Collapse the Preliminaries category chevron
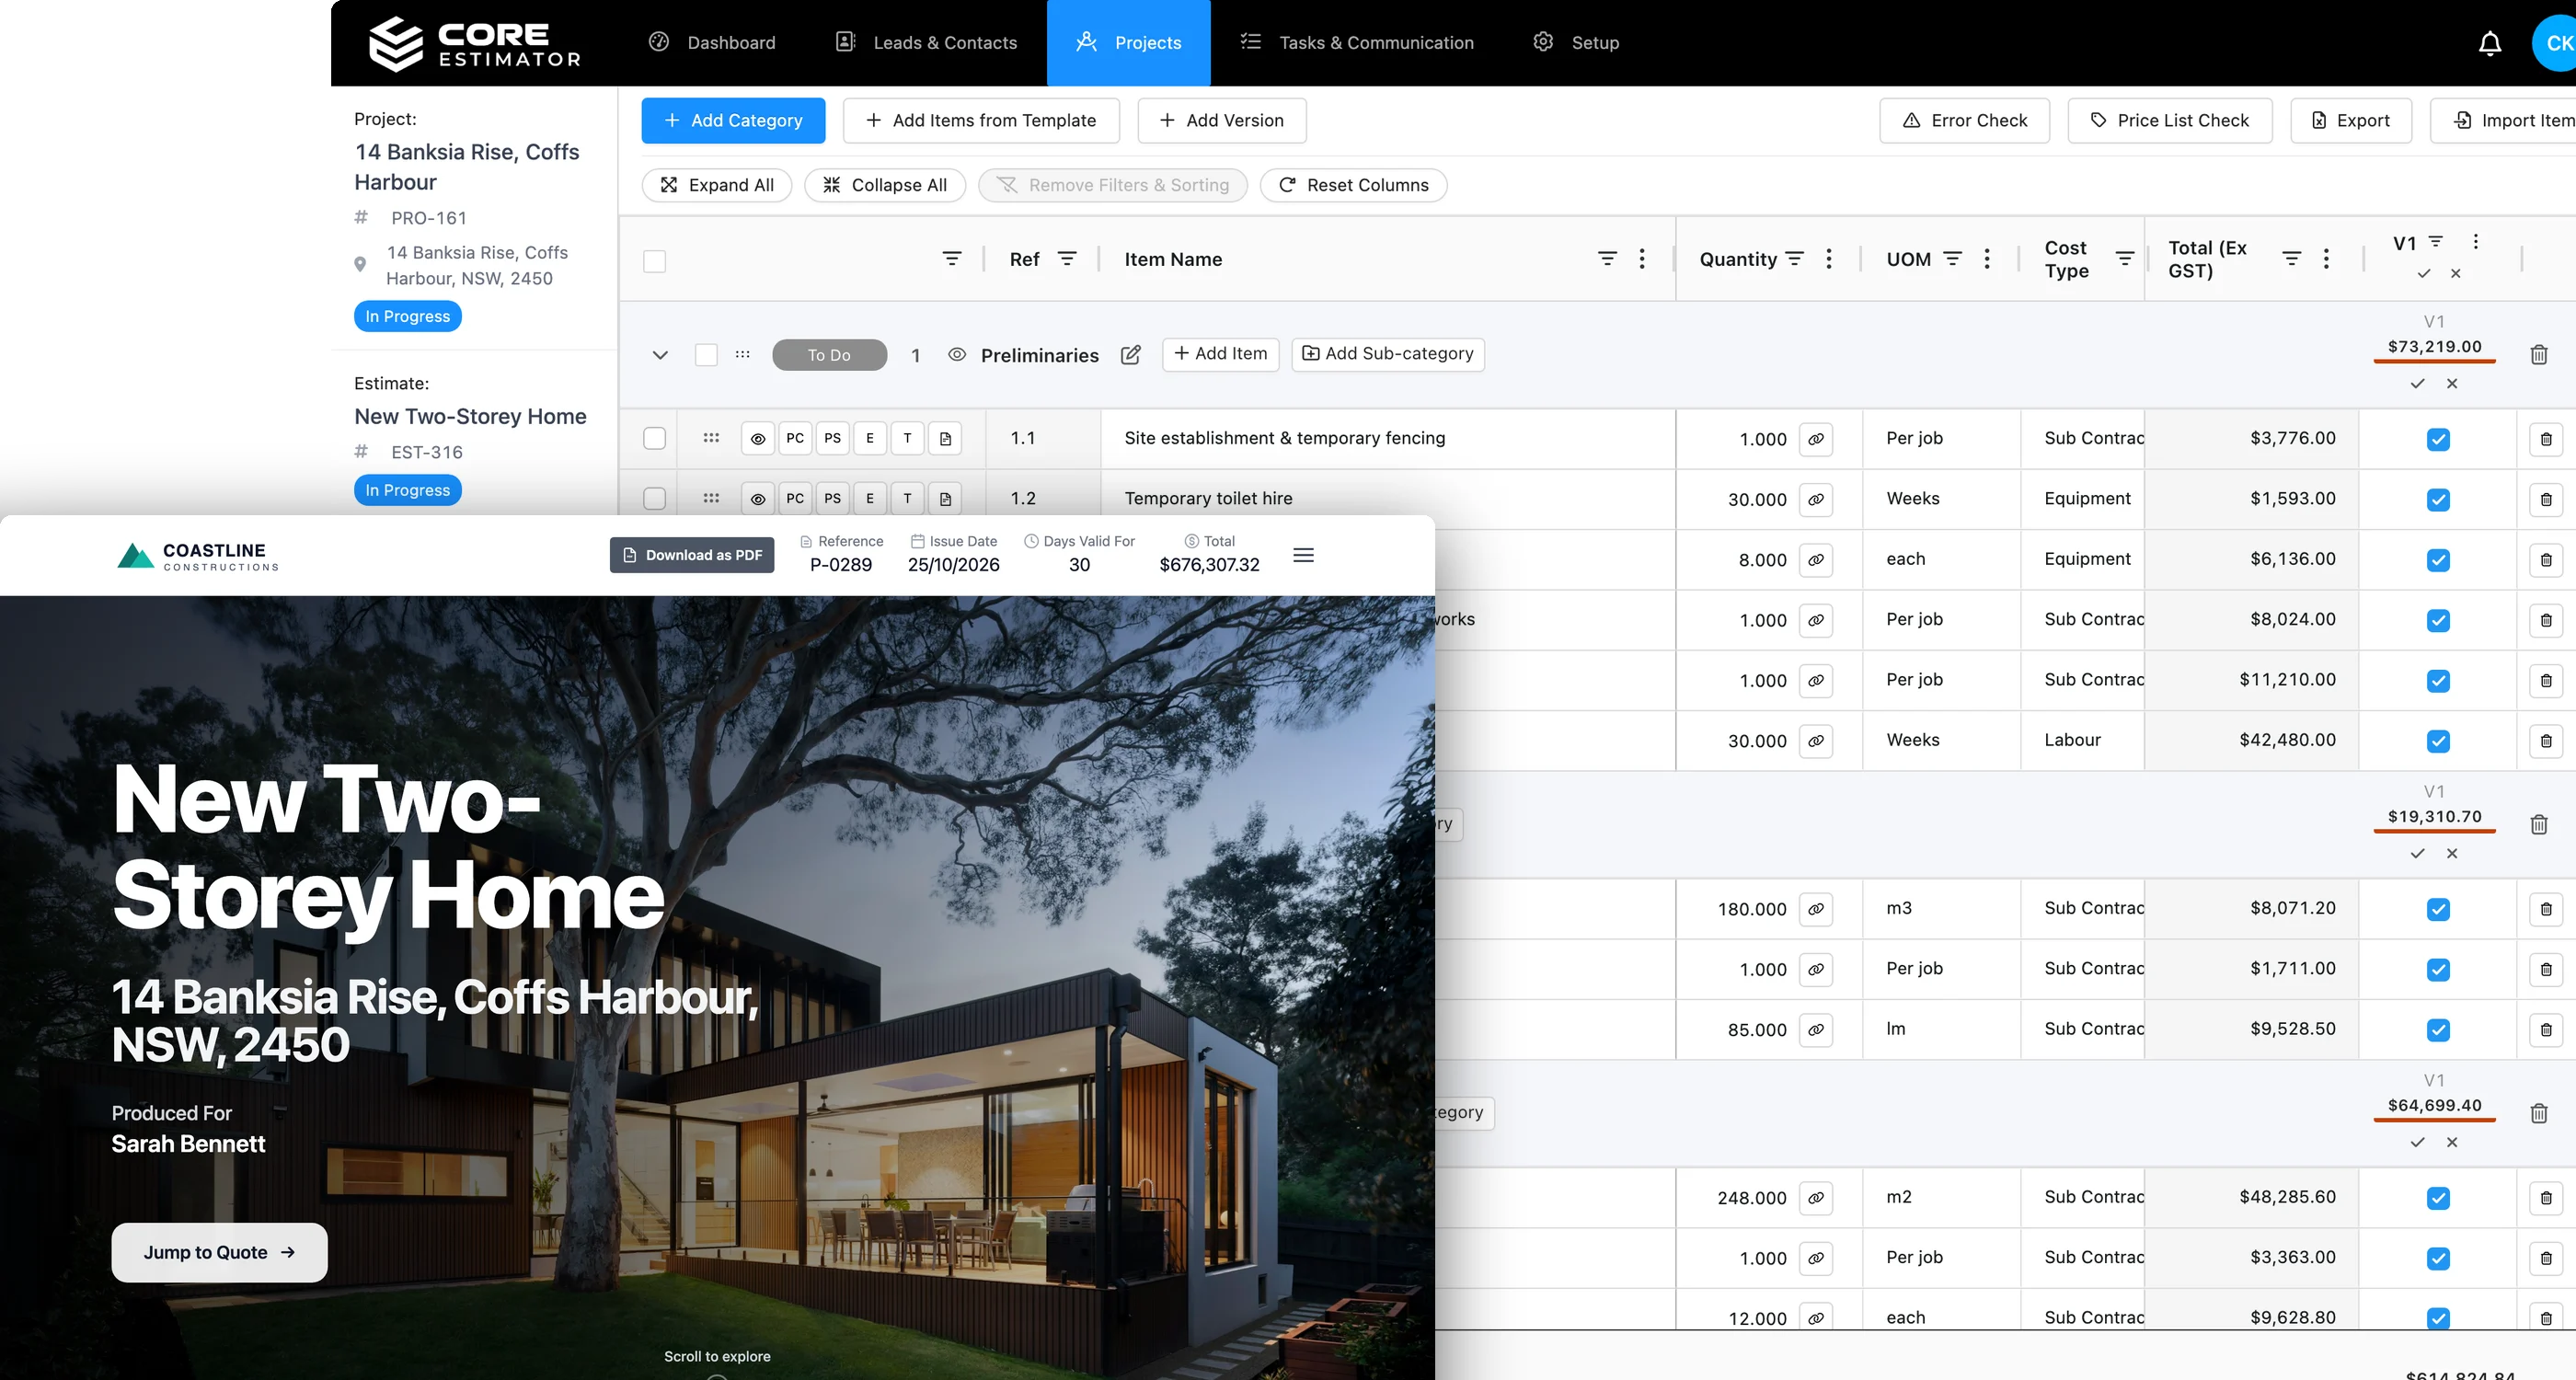 [x=660, y=355]
